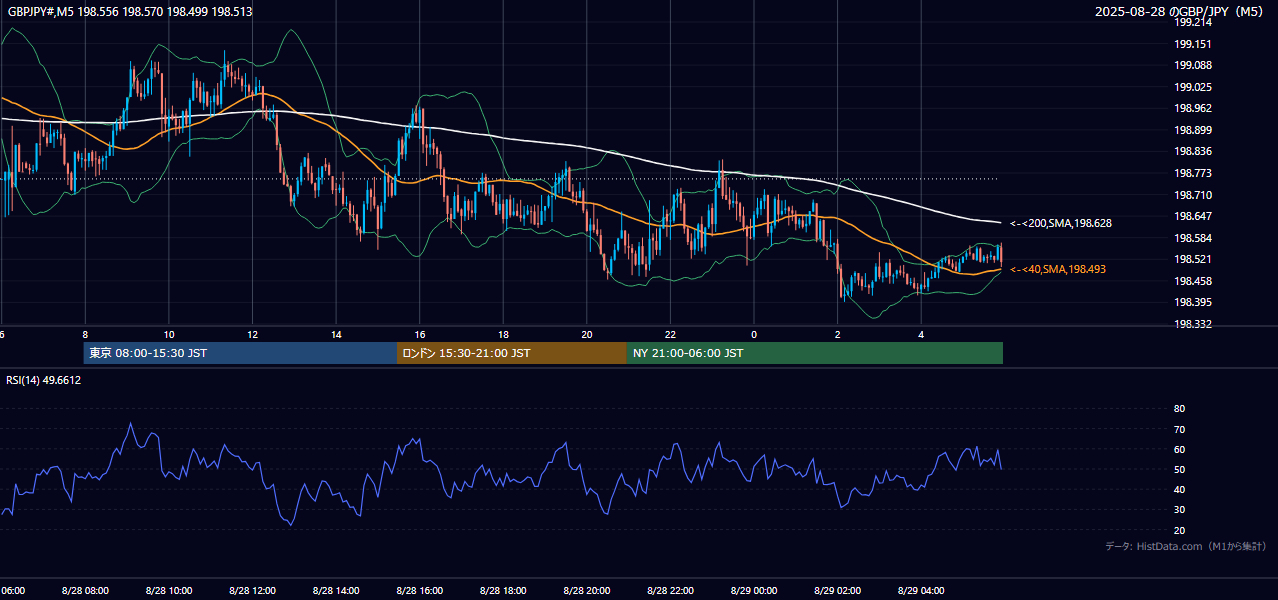Click hour tick 20 under price chart

pos(587,334)
